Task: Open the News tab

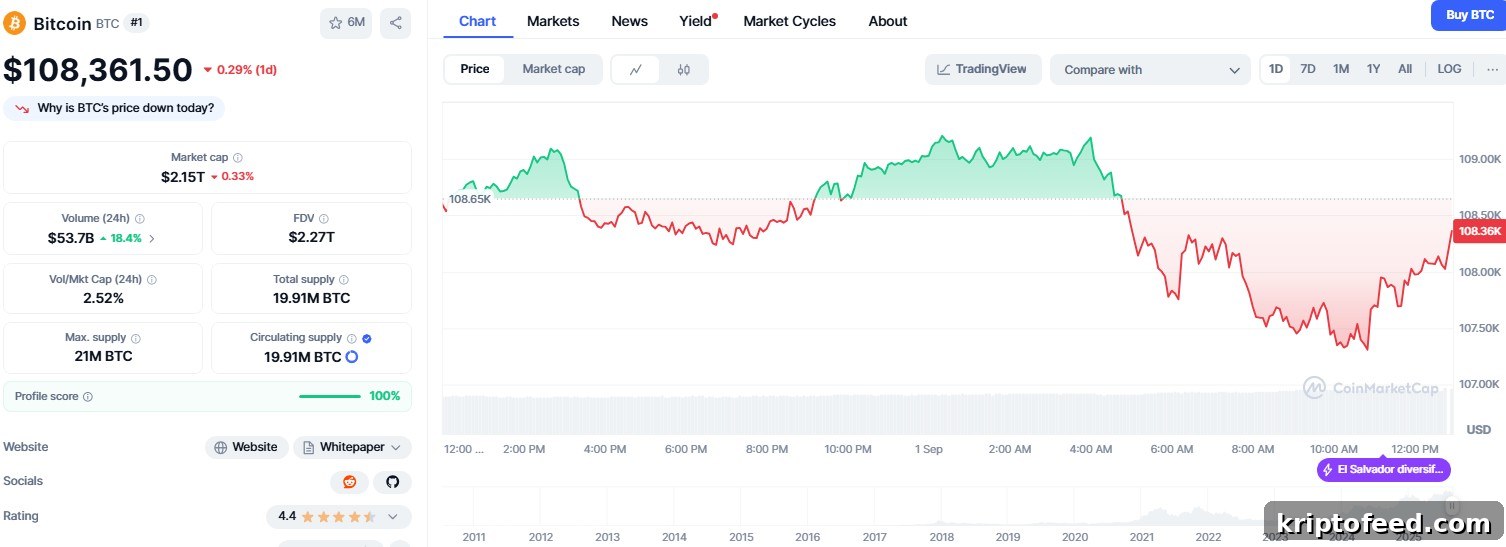Action: pyautogui.click(x=629, y=21)
